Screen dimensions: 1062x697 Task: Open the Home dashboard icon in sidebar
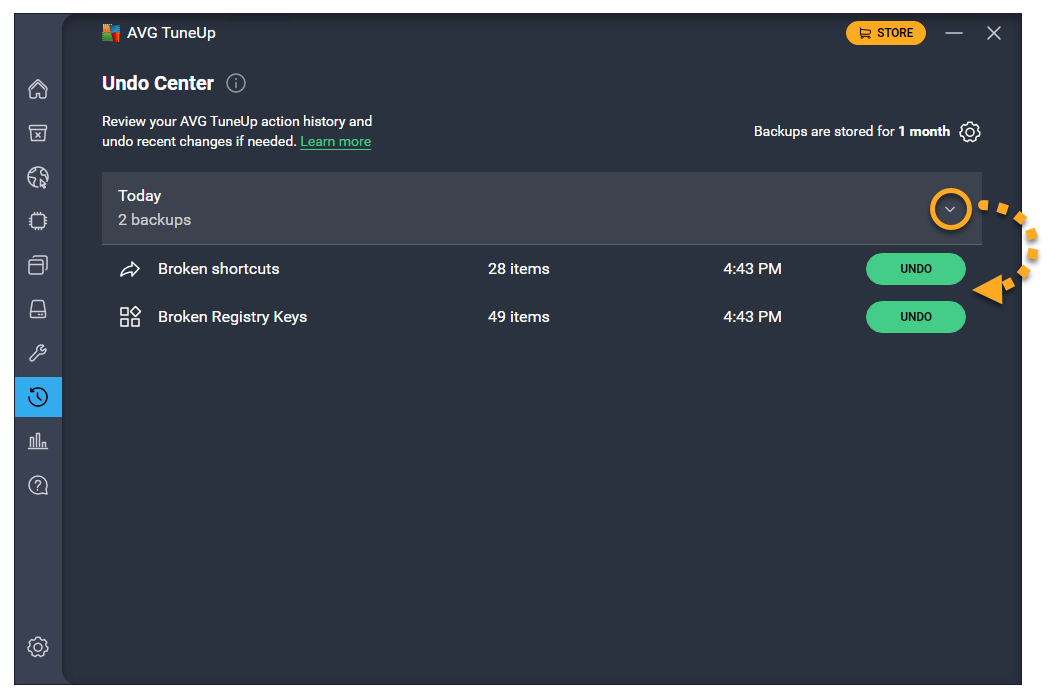(x=38, y=90)
